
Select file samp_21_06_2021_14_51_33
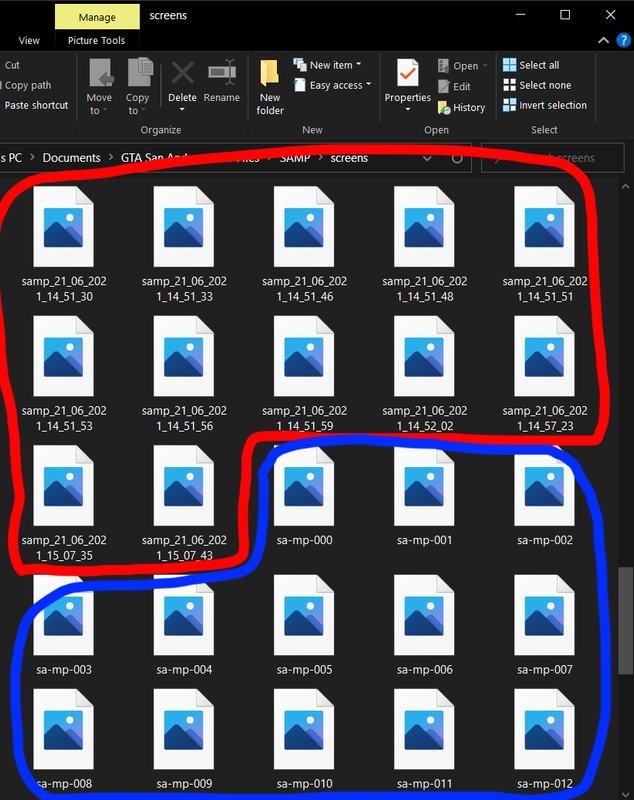coord(184,244)
